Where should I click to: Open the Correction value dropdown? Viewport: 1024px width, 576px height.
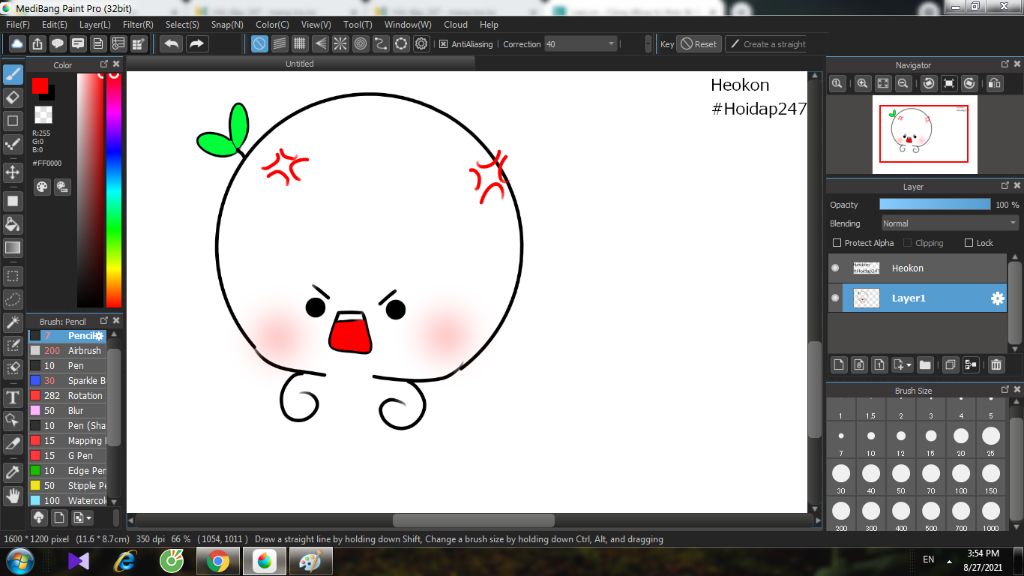click(611, 44)
